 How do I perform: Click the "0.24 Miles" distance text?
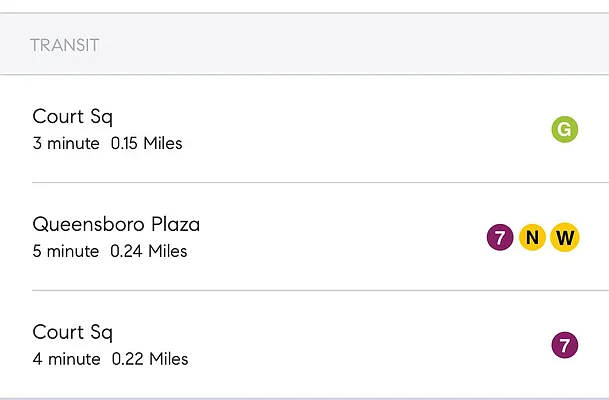149,252
